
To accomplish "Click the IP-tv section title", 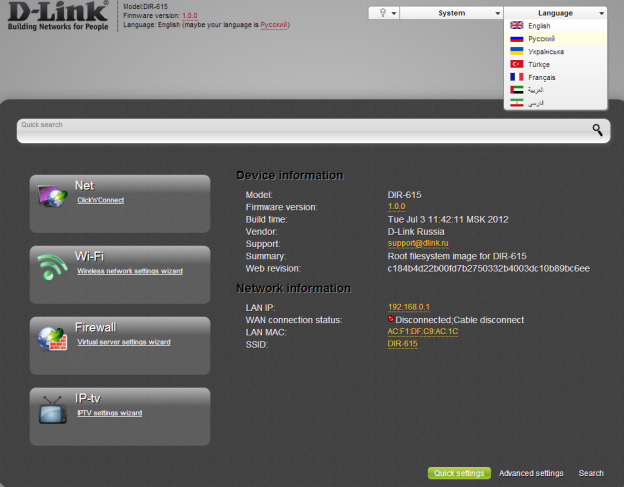I will (88, 398).
